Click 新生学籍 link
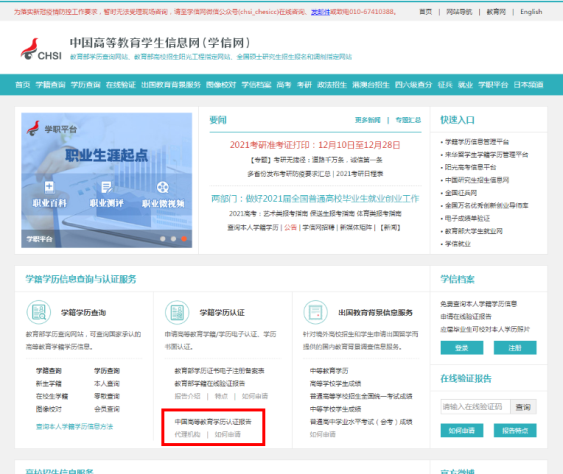 tap(48, 384)
